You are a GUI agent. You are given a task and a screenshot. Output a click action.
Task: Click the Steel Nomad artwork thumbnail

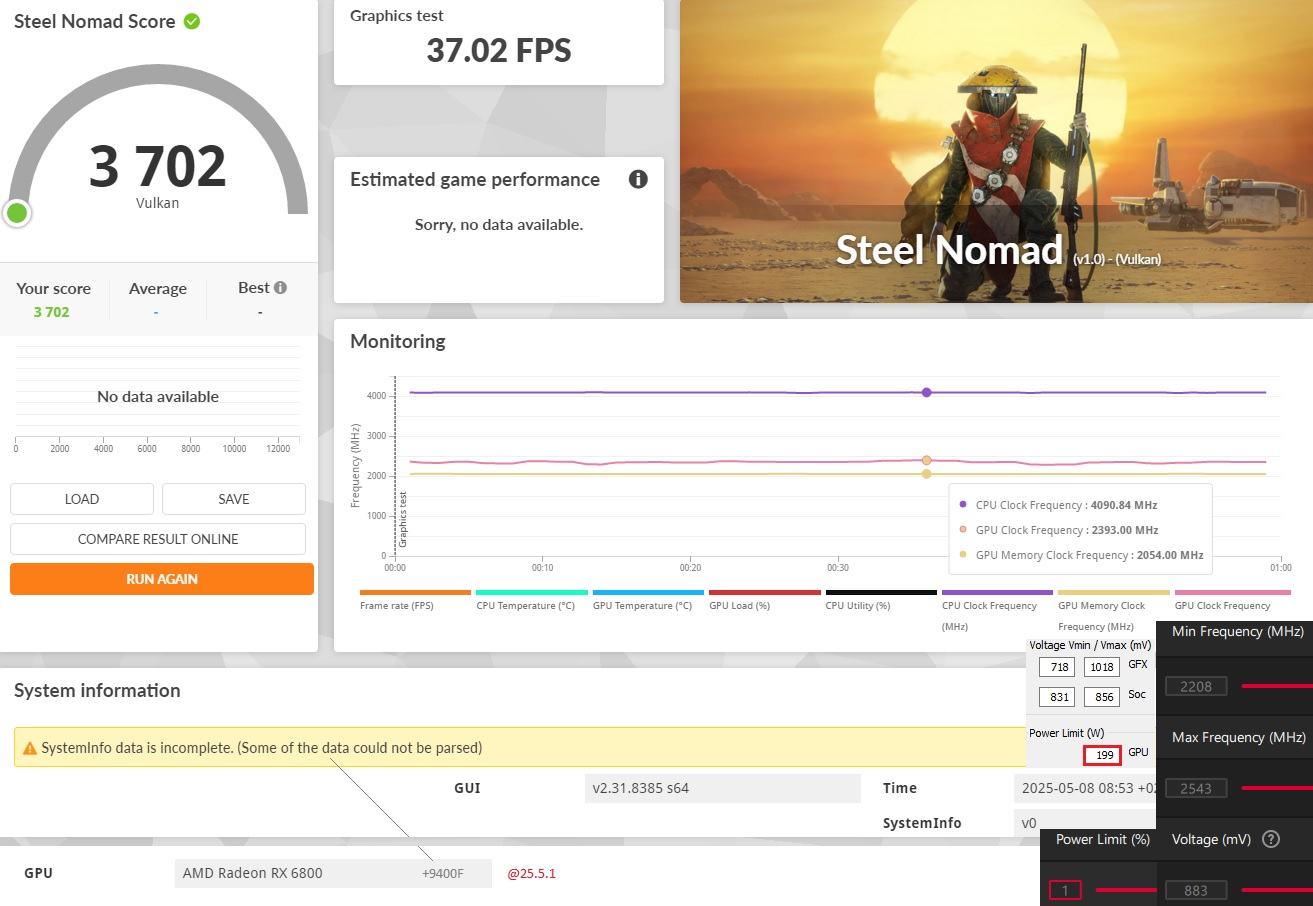pyautogui.click(x=996, y=151)
